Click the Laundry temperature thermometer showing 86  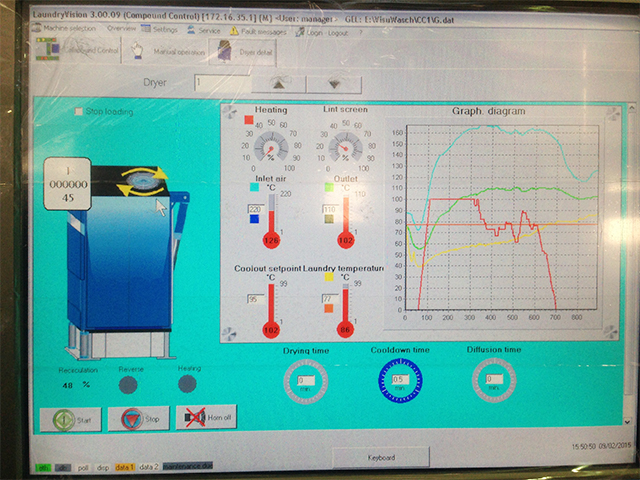(x=345, y=311)
